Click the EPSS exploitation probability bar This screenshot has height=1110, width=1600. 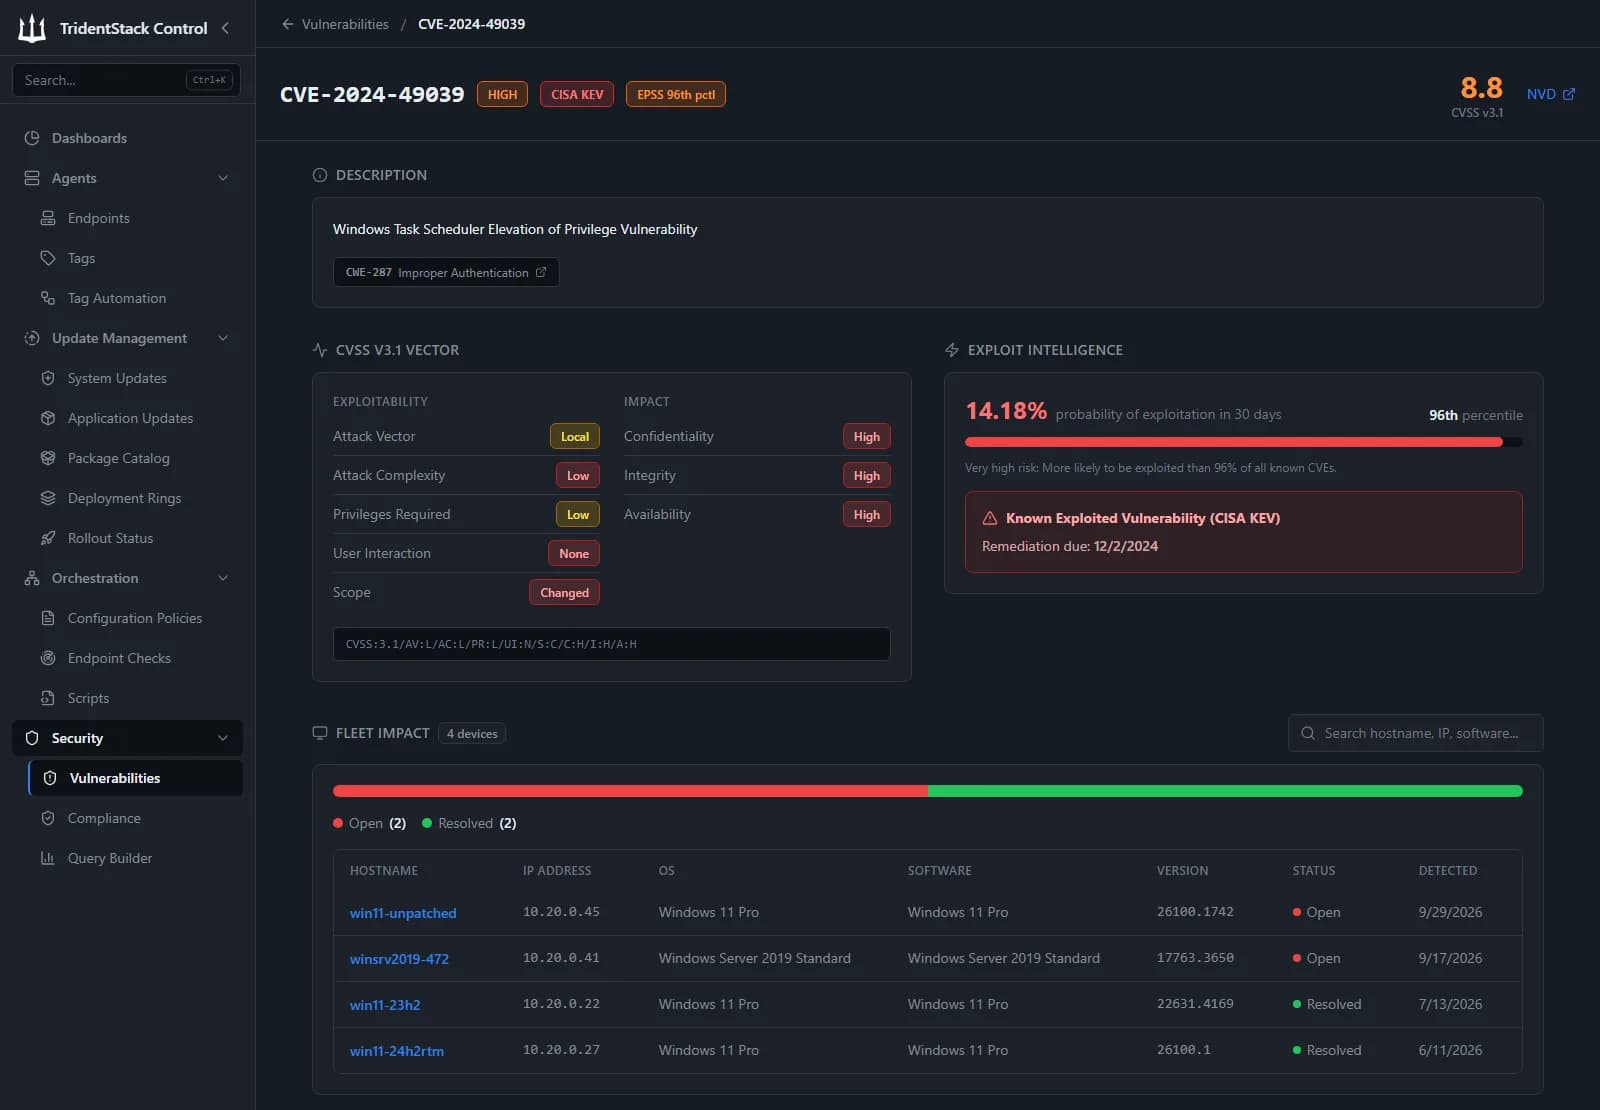click(1243, 442)
